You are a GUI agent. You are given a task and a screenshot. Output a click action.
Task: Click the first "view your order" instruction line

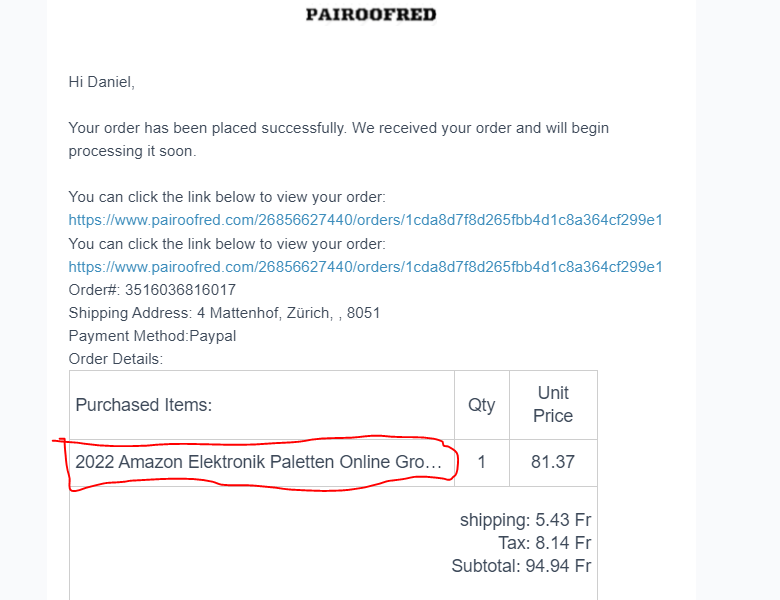pyautogui.click(x=227, y=197)
